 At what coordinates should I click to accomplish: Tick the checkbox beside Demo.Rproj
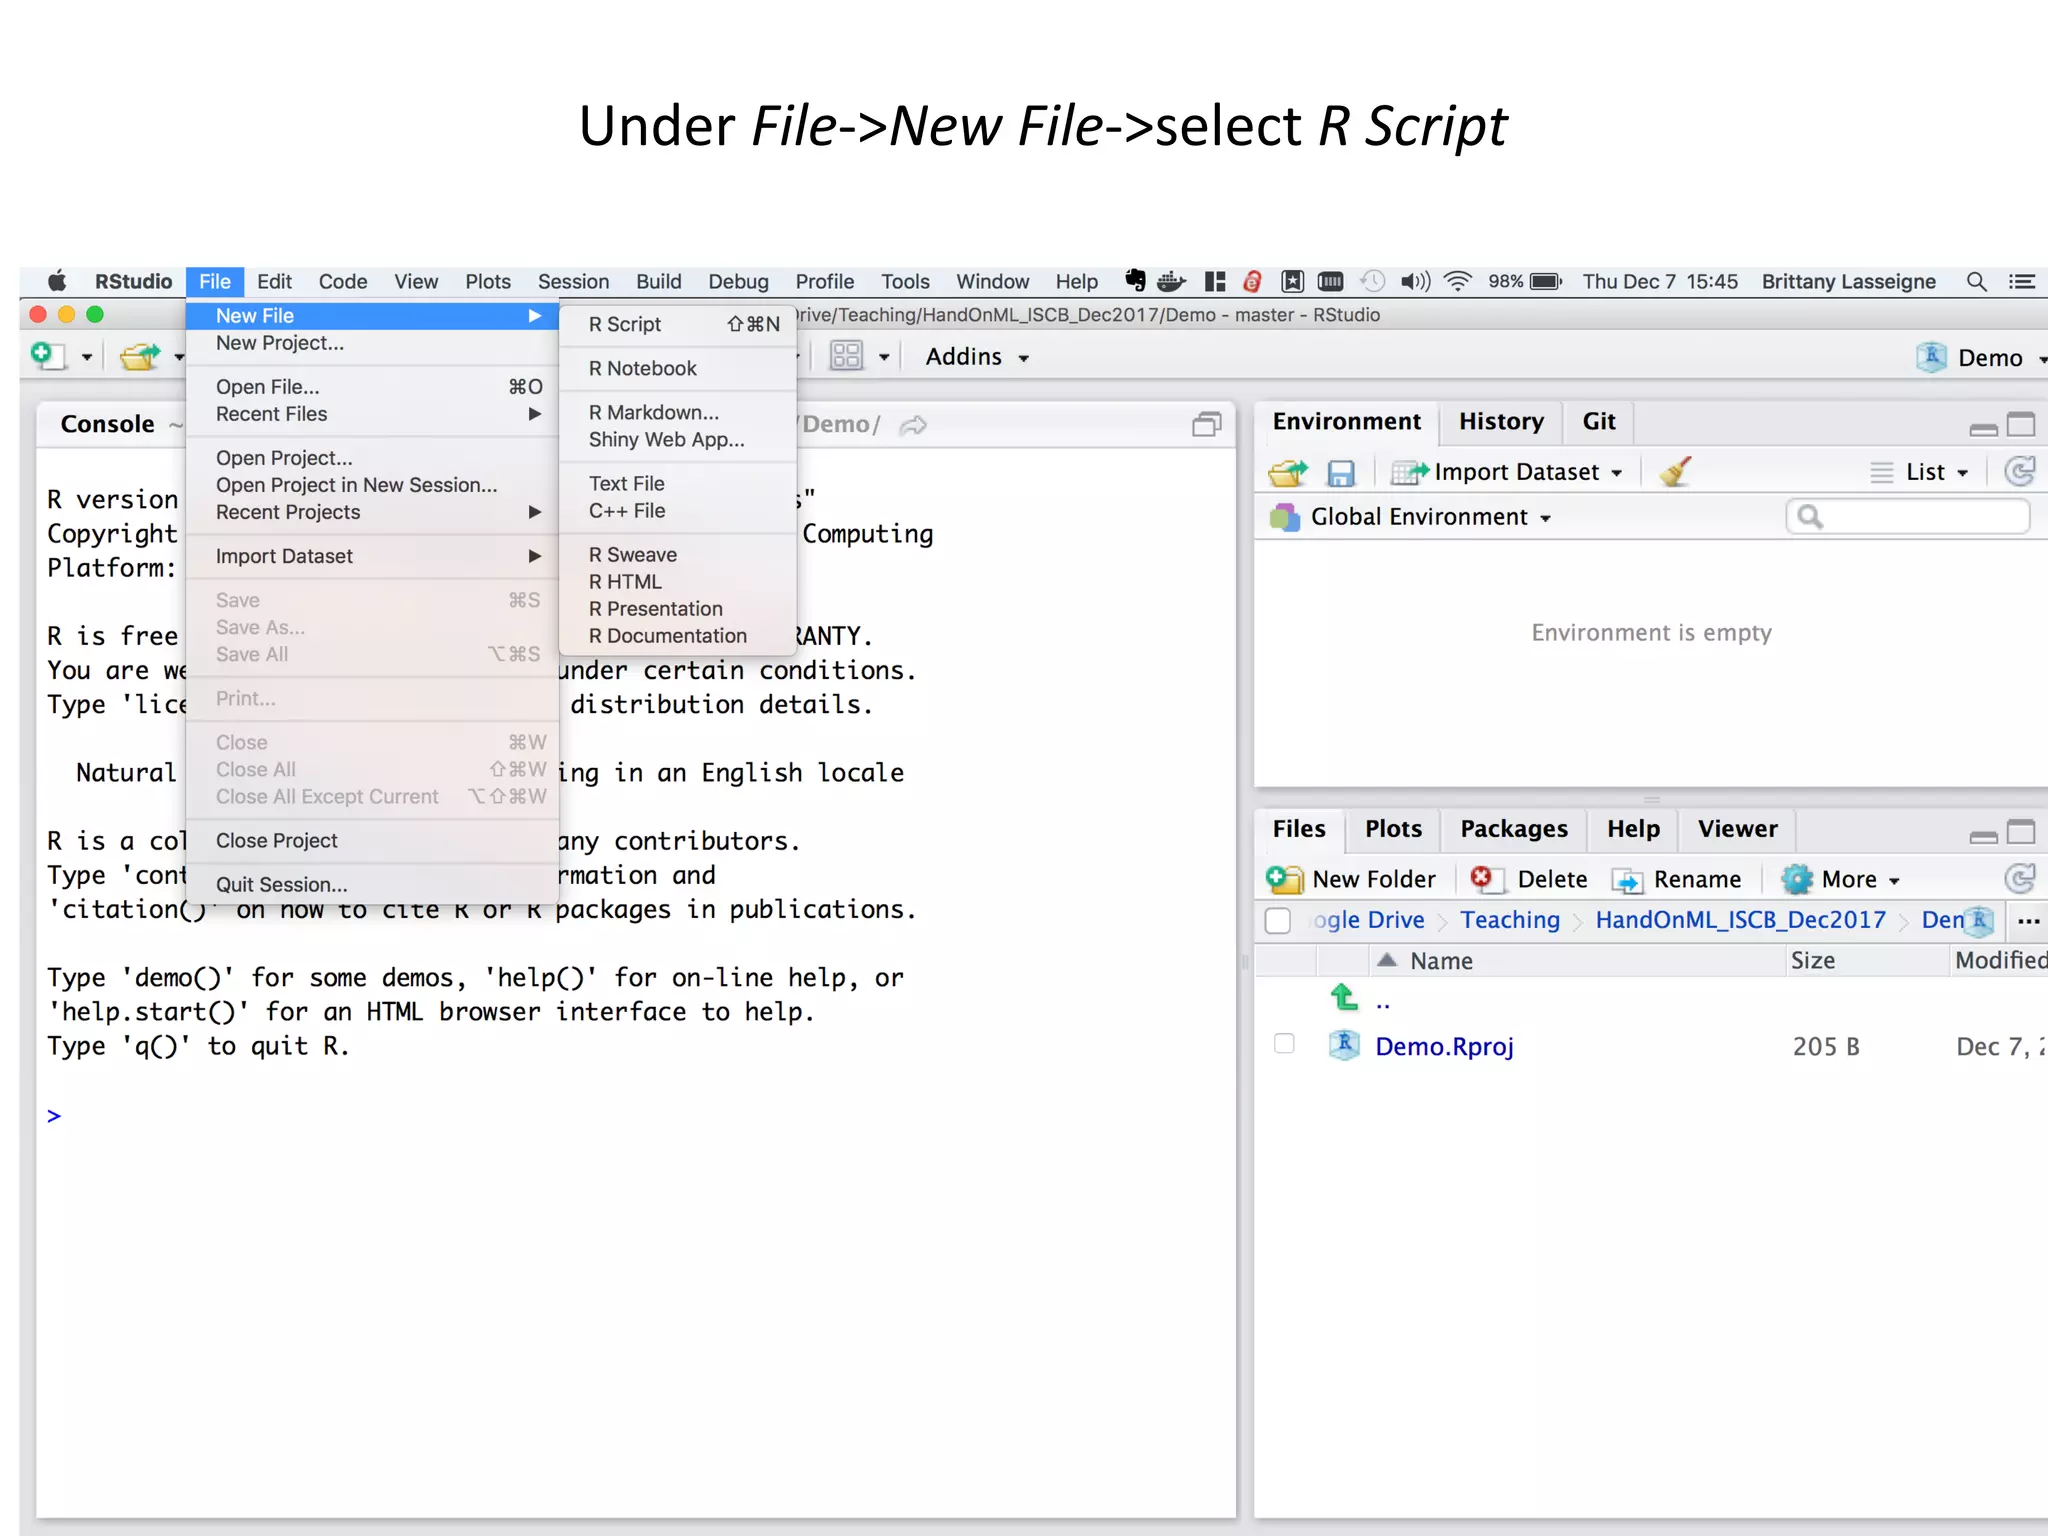(x=1284, y=1044)
